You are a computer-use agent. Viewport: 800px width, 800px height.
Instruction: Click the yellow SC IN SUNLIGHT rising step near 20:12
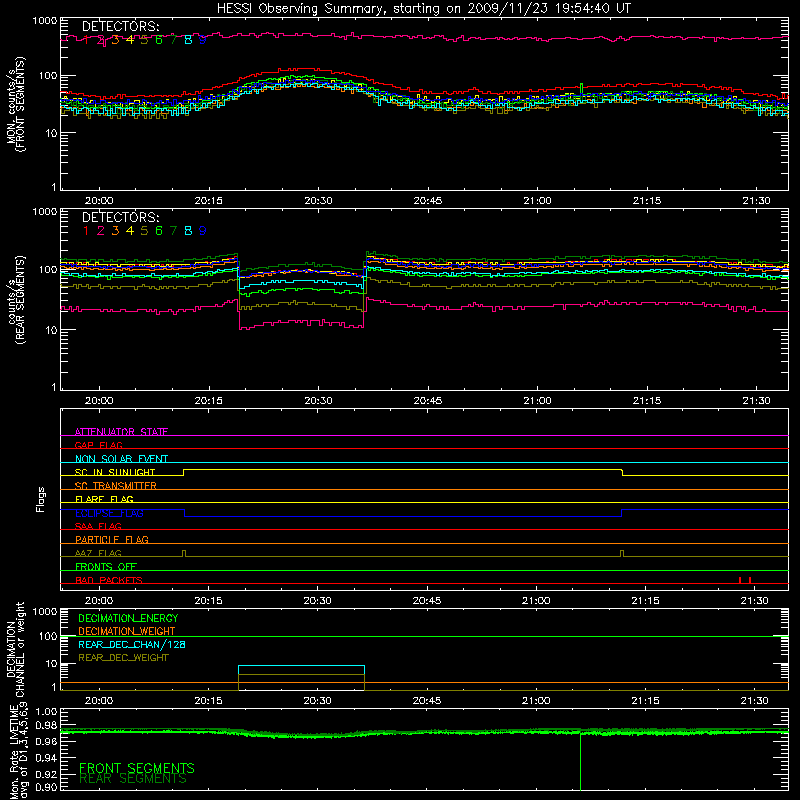click(x=184, y=472)
